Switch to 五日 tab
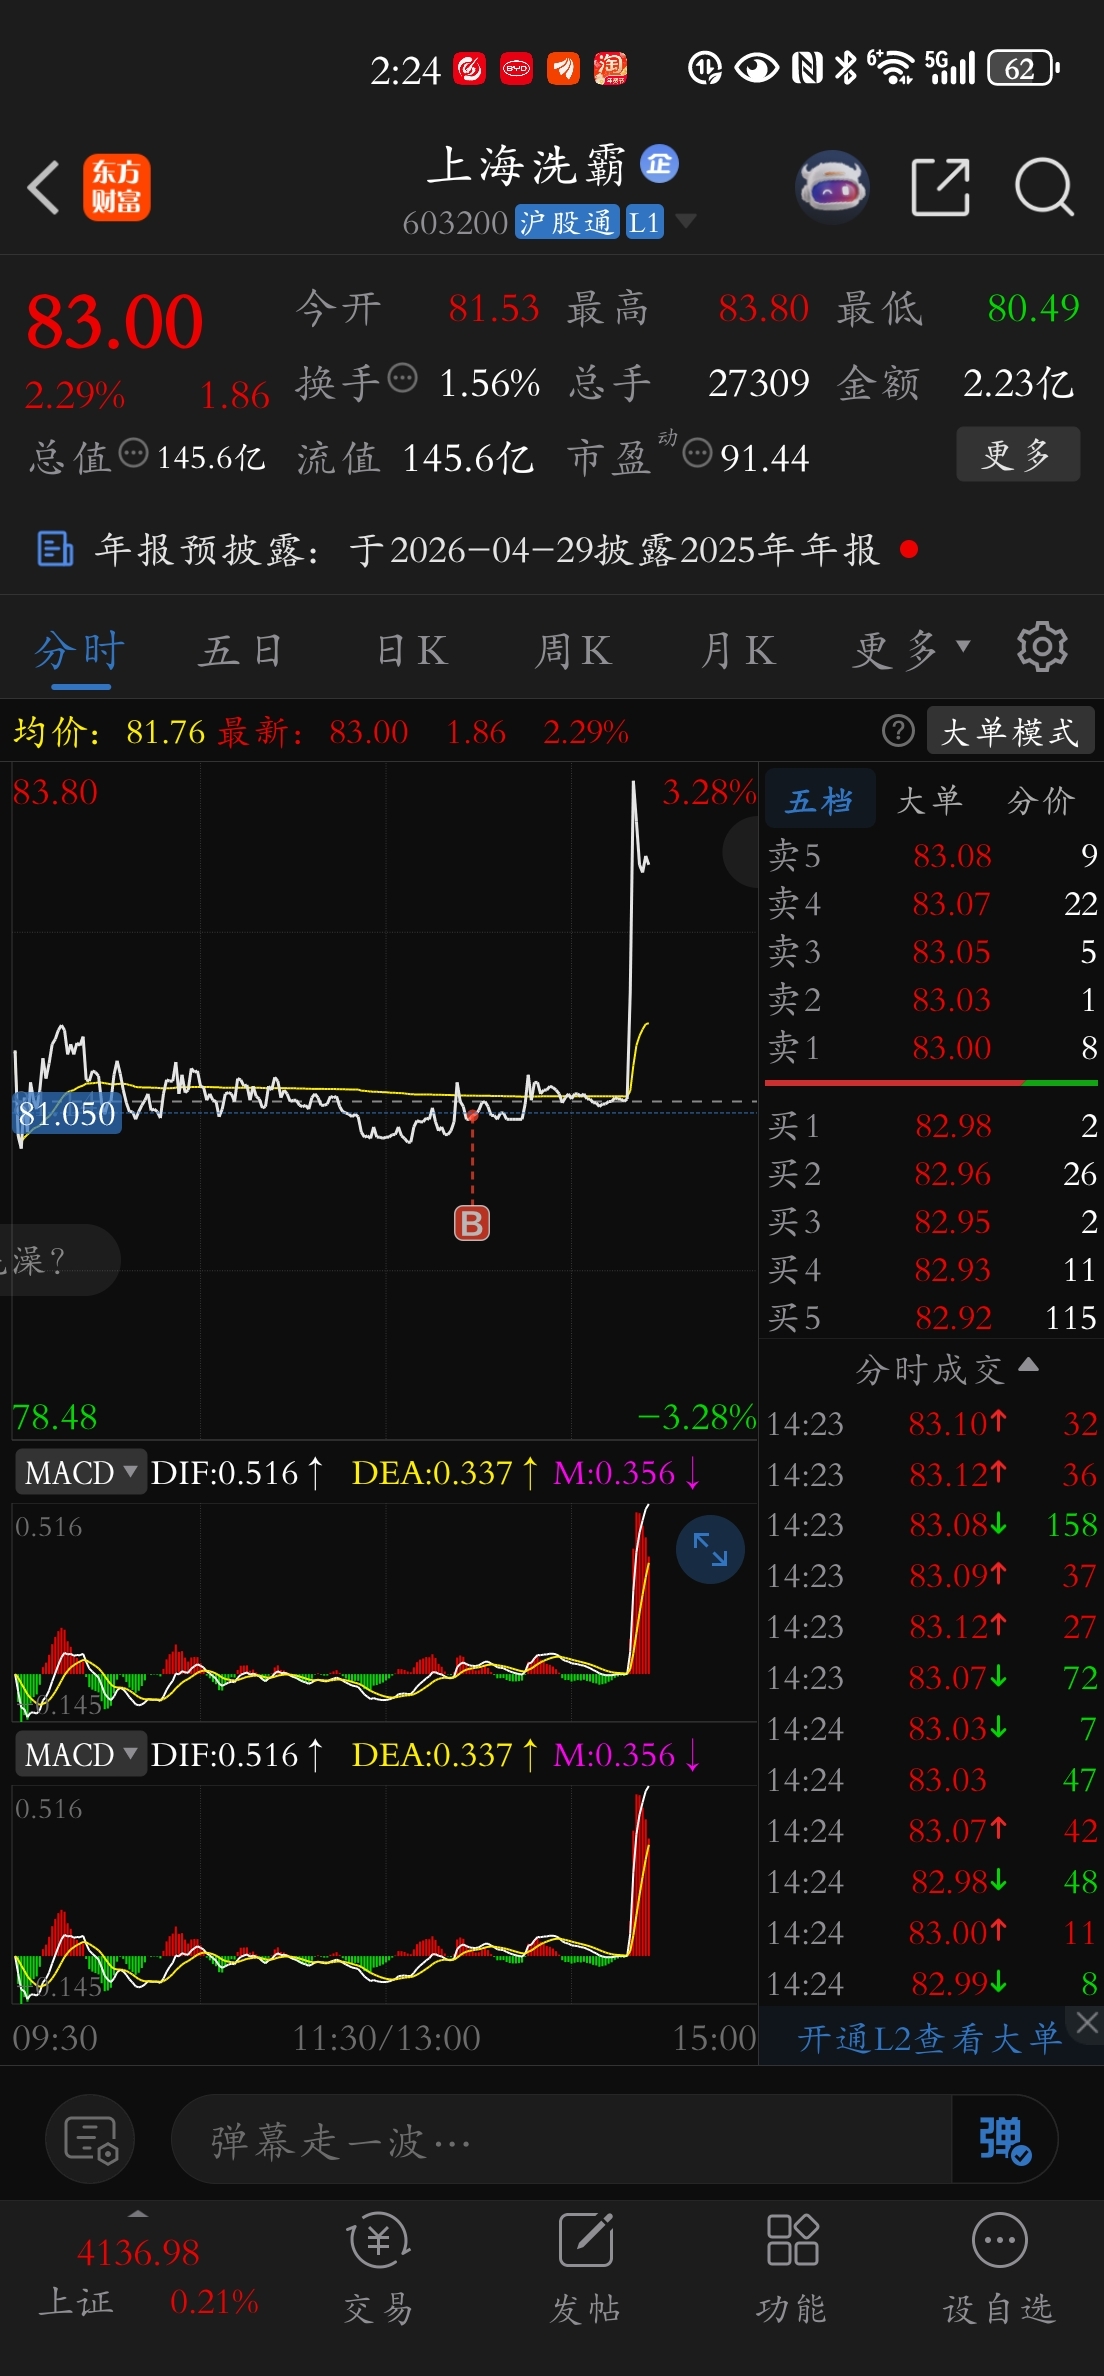 click(240, 651)
